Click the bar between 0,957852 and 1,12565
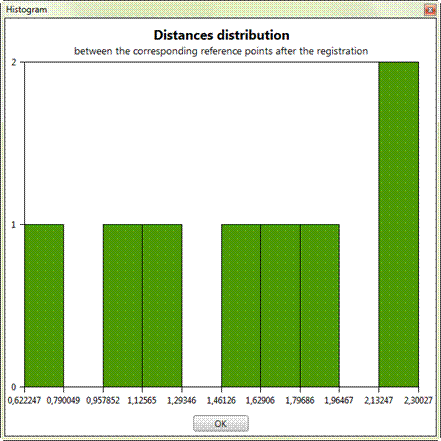Screen dimensions: 441x441 [x=123, y=305]
